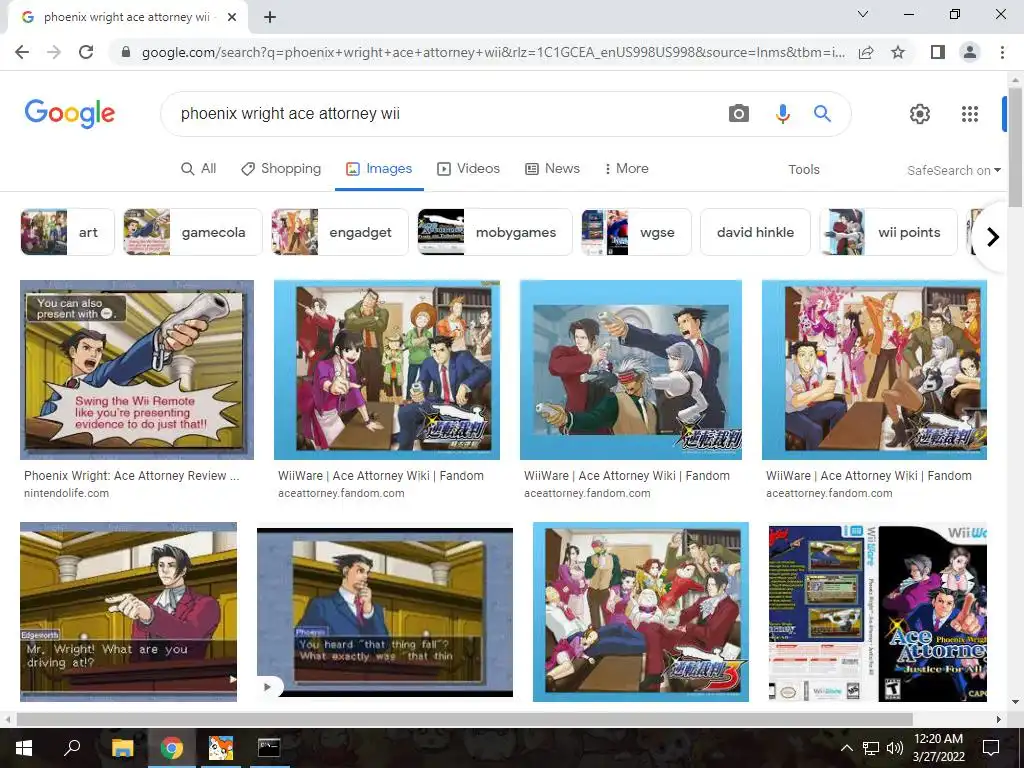Open the Justice For All box art image

[x=877, y=612]
